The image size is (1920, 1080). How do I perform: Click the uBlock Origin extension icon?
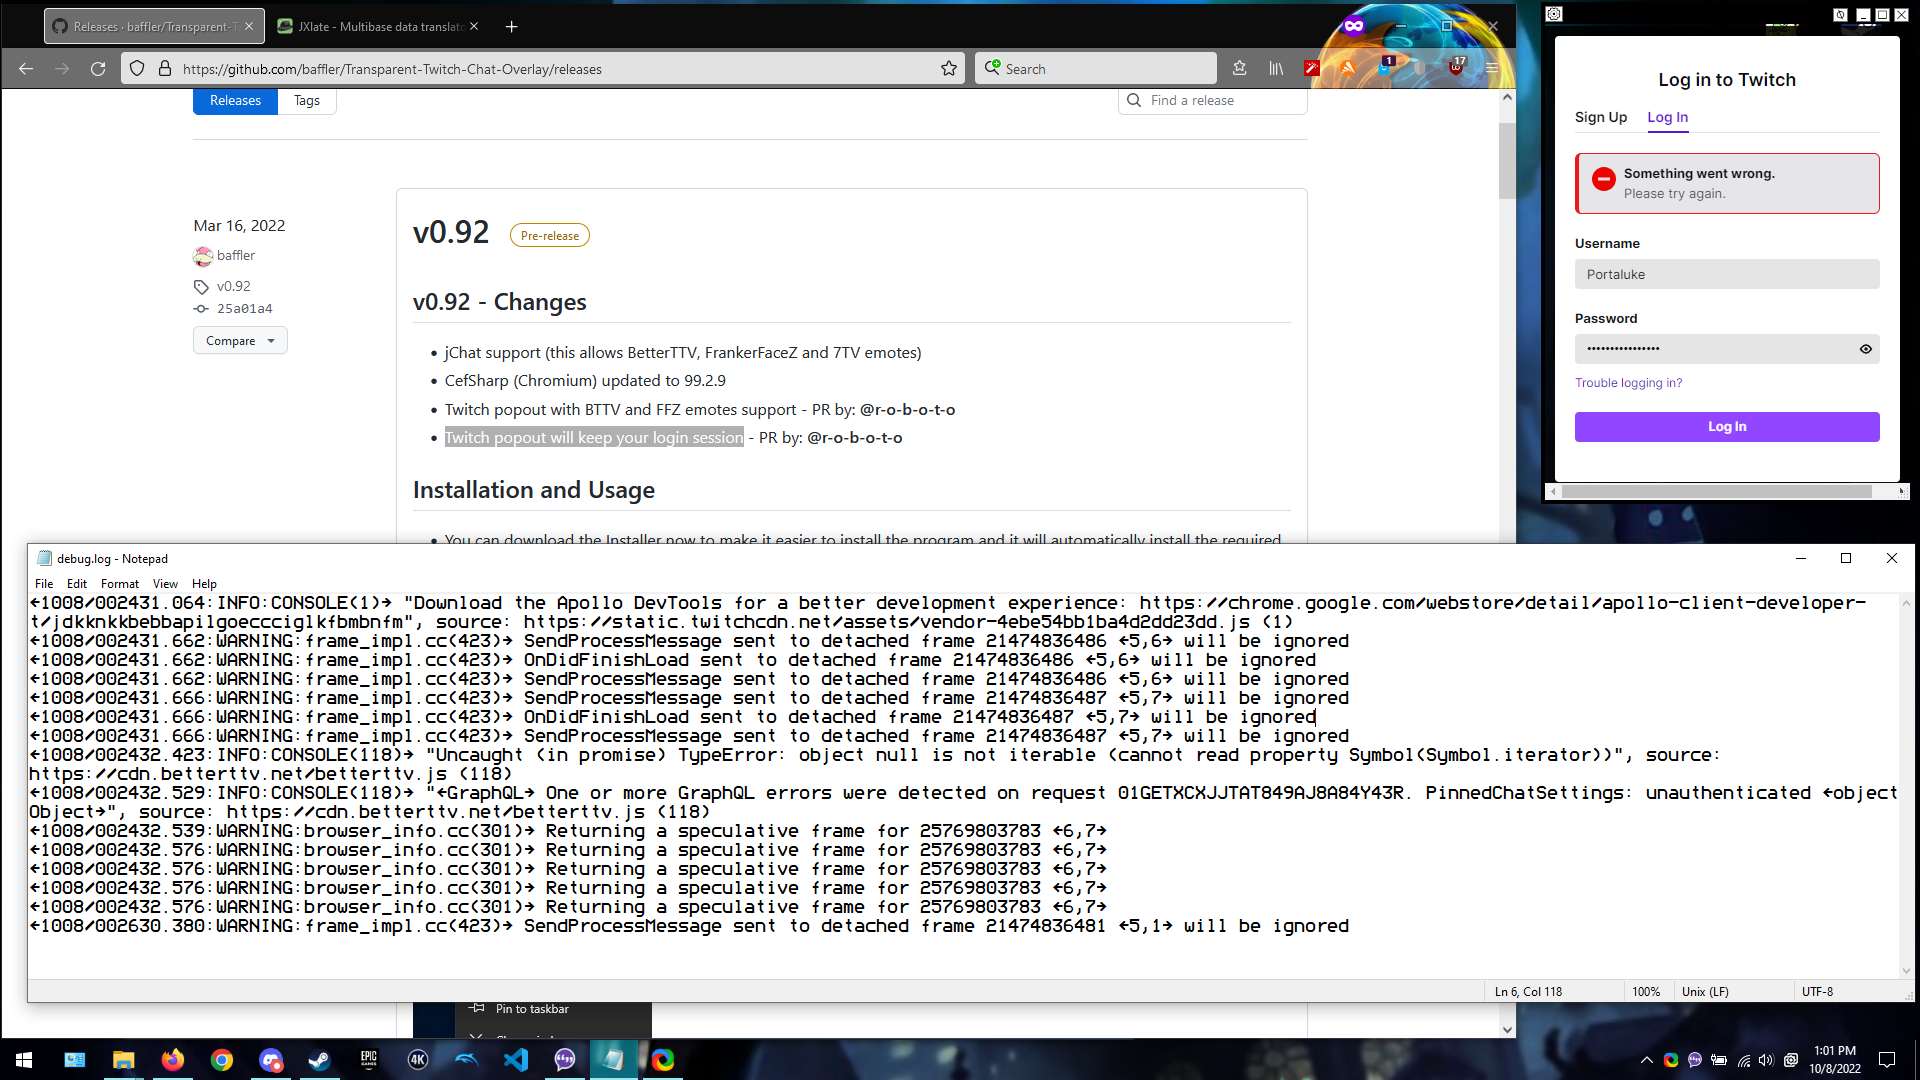pos(1456,69)
